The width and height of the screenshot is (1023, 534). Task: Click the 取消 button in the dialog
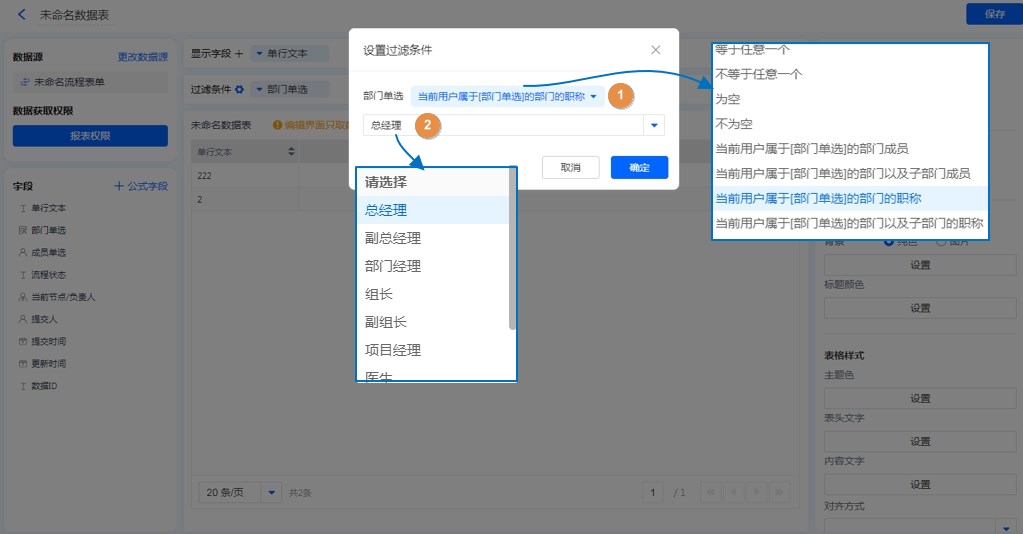(570, 168)
